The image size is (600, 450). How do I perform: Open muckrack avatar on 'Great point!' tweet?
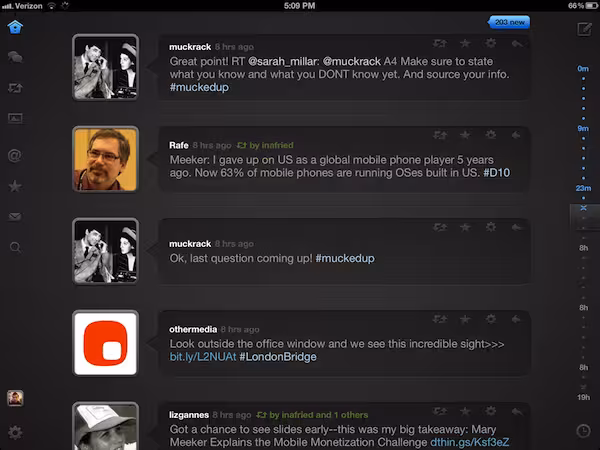pyautogui.click(x=105, y=67)
